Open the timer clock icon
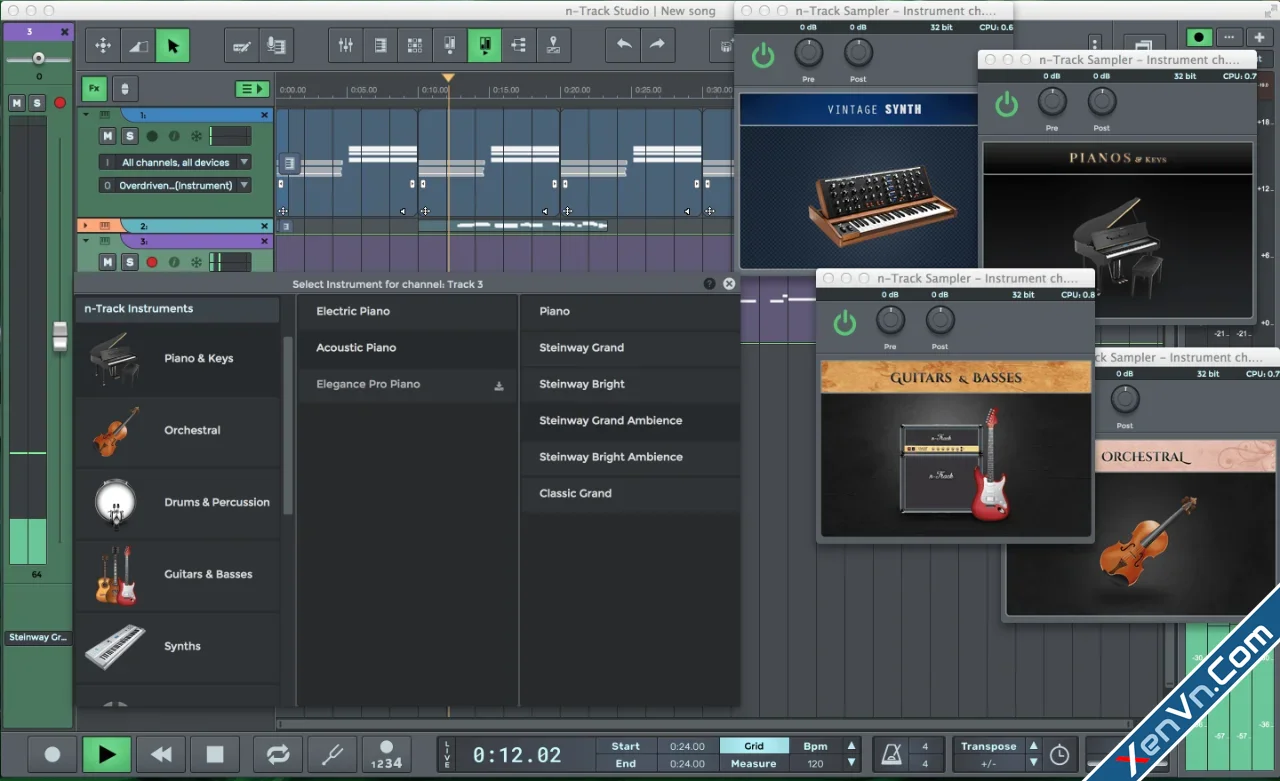Screen dimensions: 1280x781 point(1059,755)
